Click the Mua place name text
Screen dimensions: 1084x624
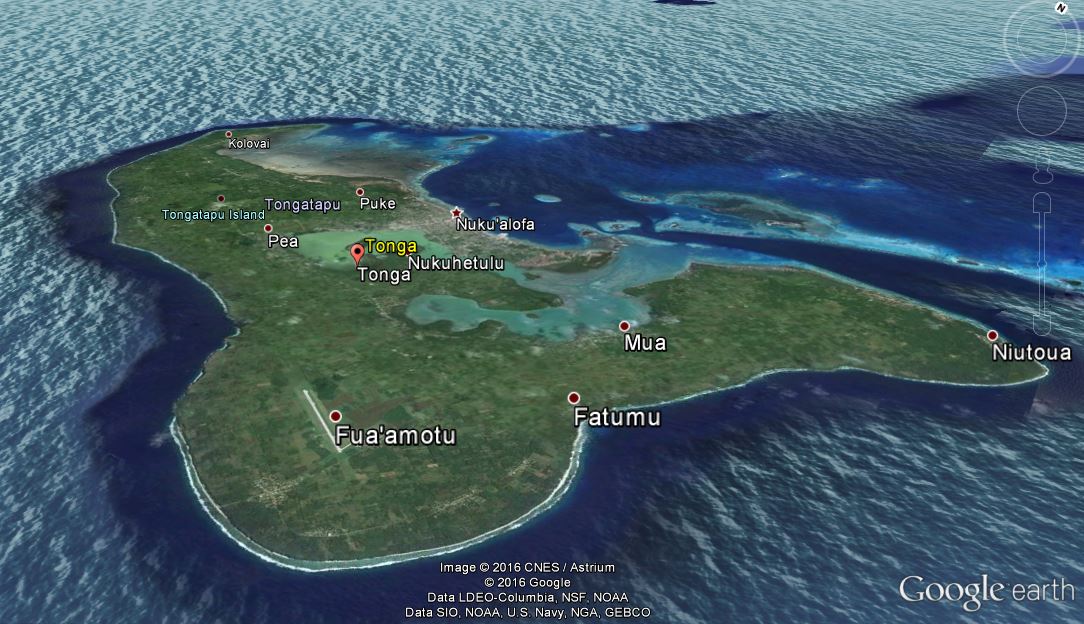tap(646, 342)
